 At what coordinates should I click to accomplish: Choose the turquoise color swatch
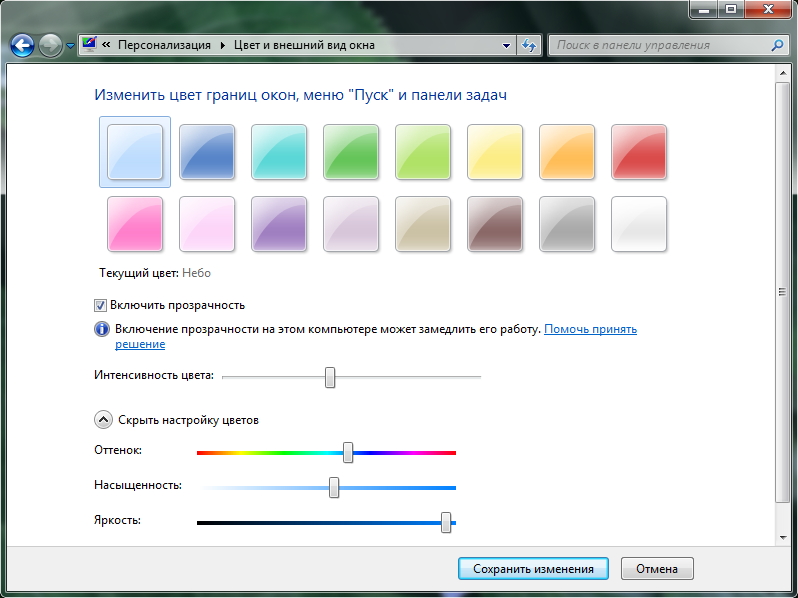279,152
